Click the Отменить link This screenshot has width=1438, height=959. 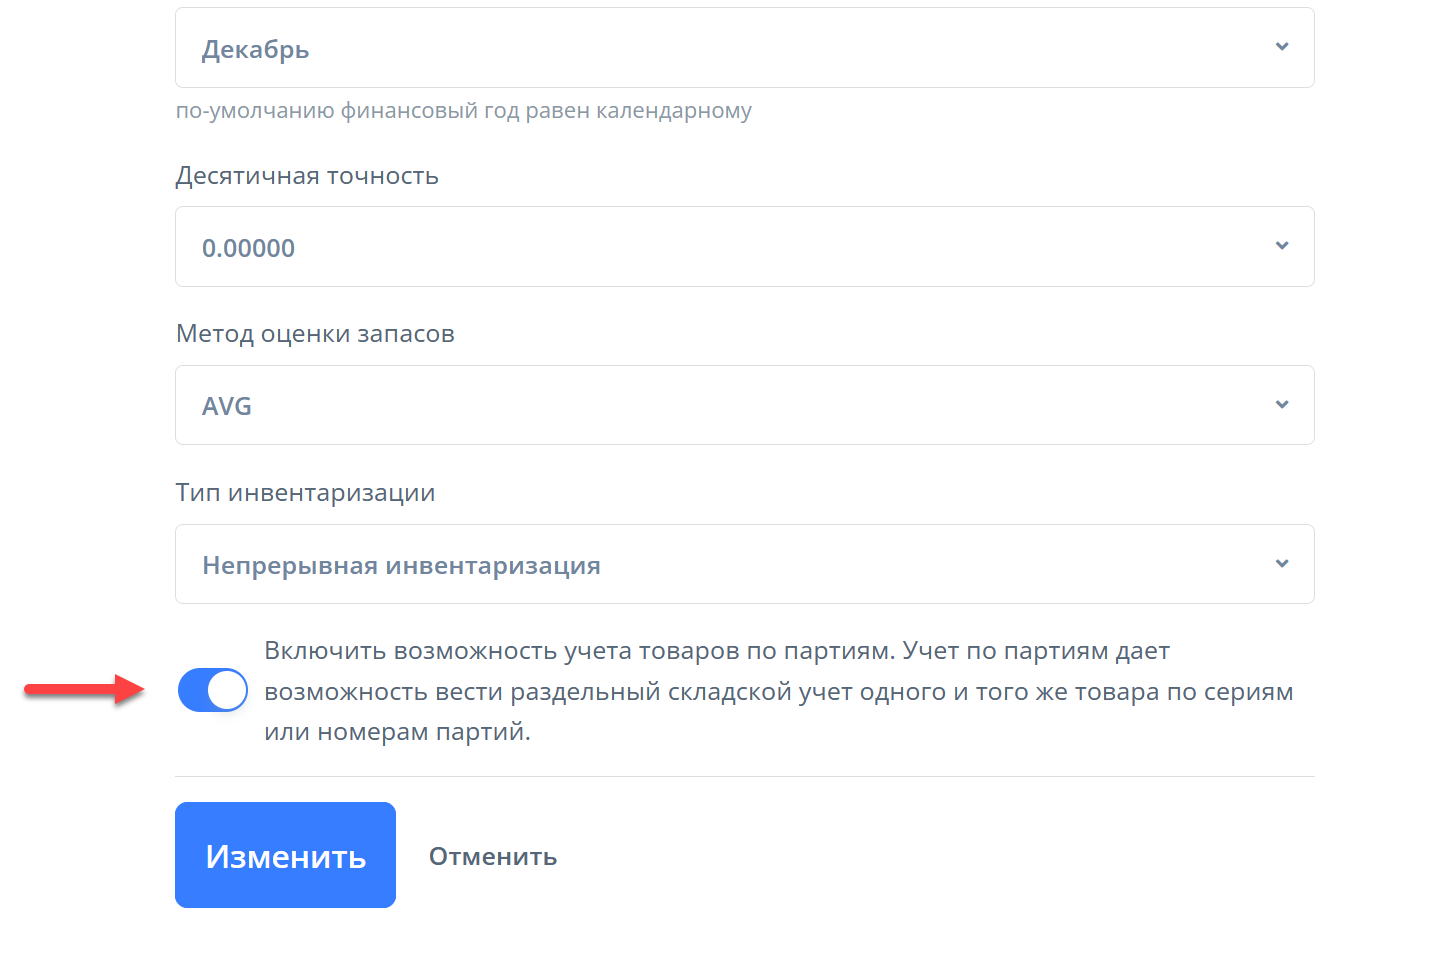coord(493,856)
